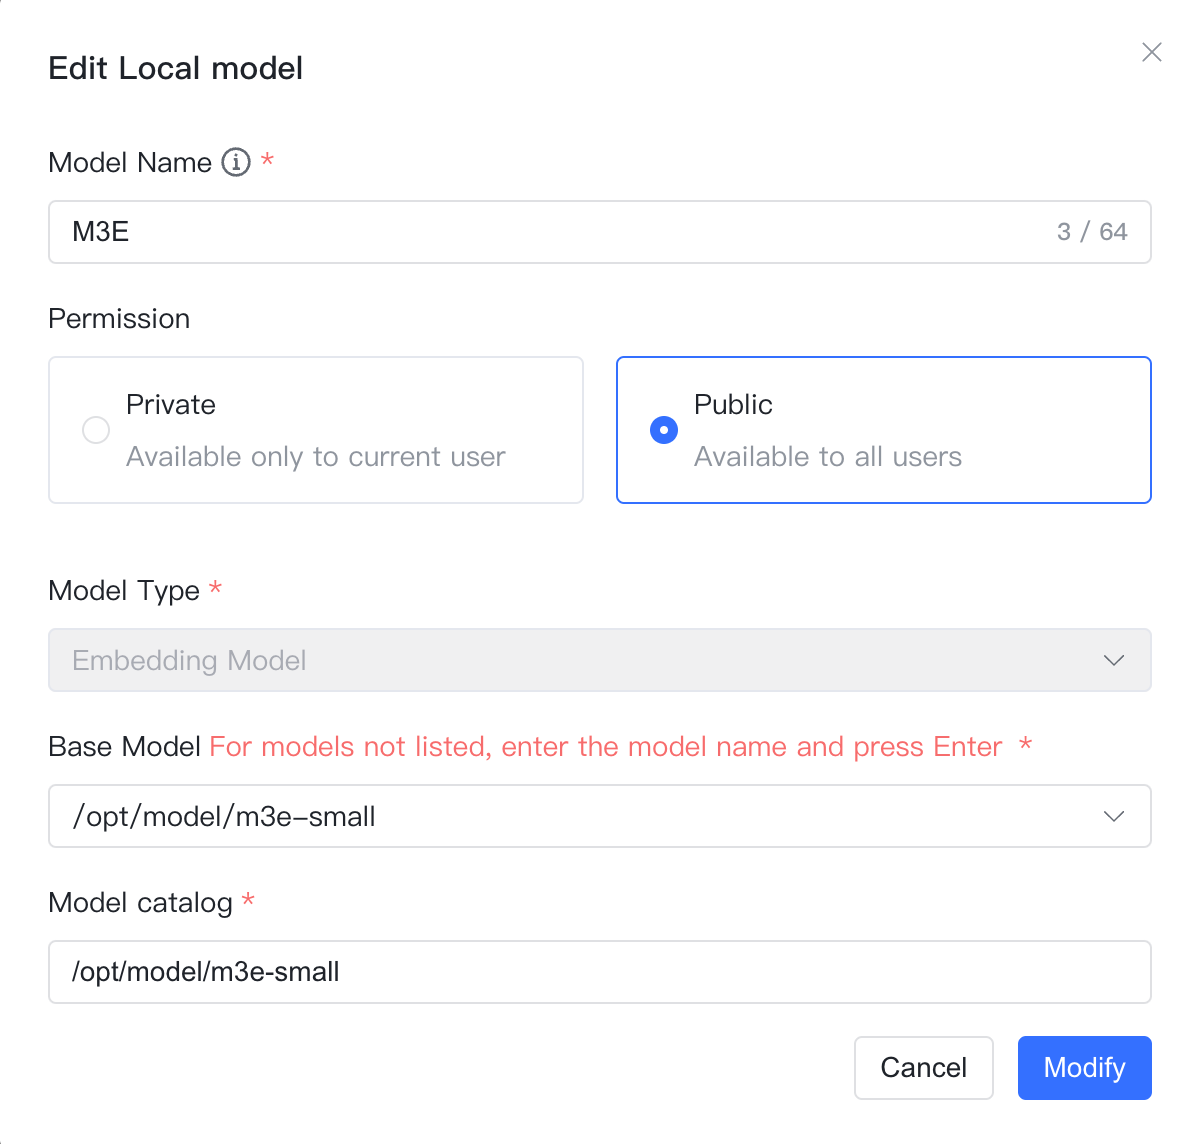Click the red Base Model hint text

(606, 747)
